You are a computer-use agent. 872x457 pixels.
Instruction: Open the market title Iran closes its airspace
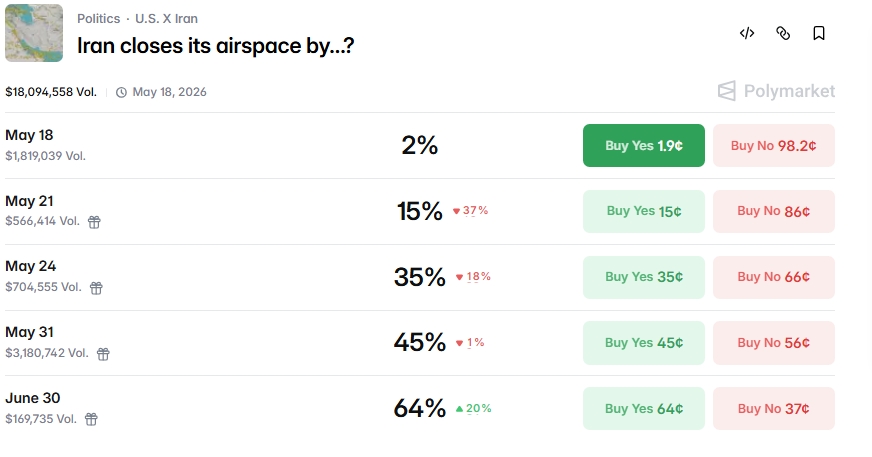point(215,46)
